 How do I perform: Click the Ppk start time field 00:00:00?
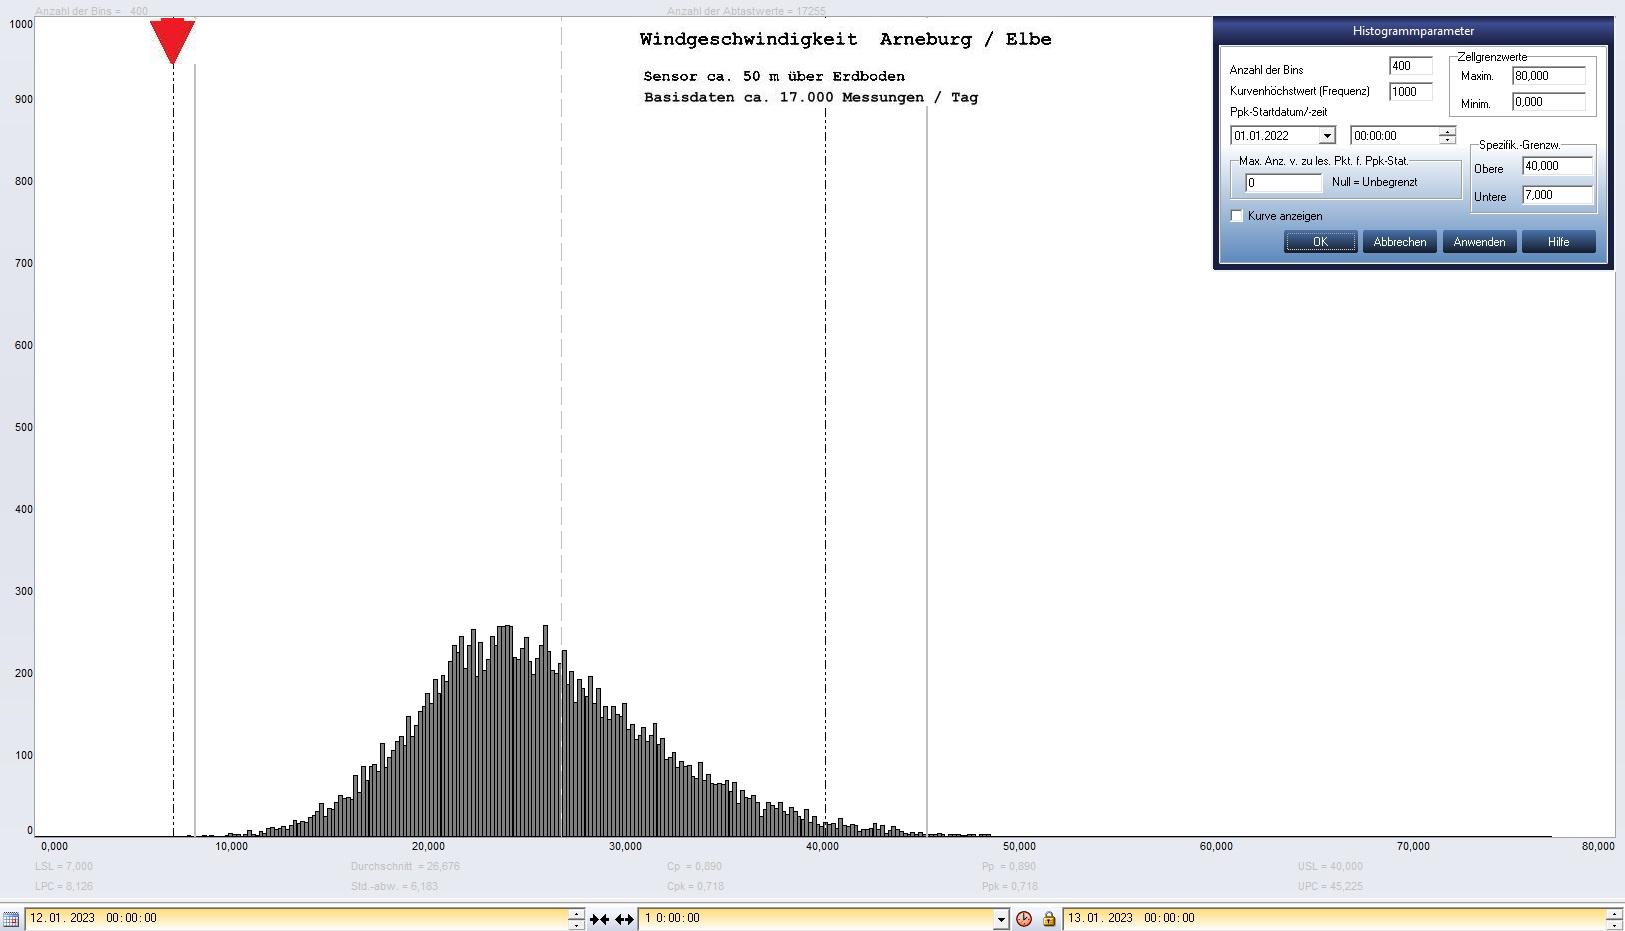(1395, 136)
